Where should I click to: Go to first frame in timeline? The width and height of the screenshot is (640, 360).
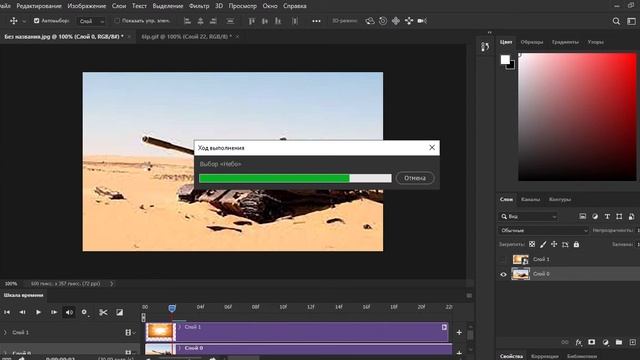(x=7, y=312)
